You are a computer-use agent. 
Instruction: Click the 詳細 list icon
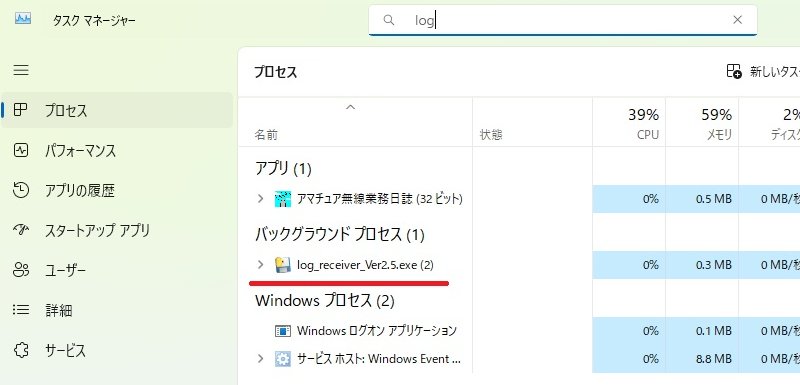pyautogui.click(x=21, y=310)
